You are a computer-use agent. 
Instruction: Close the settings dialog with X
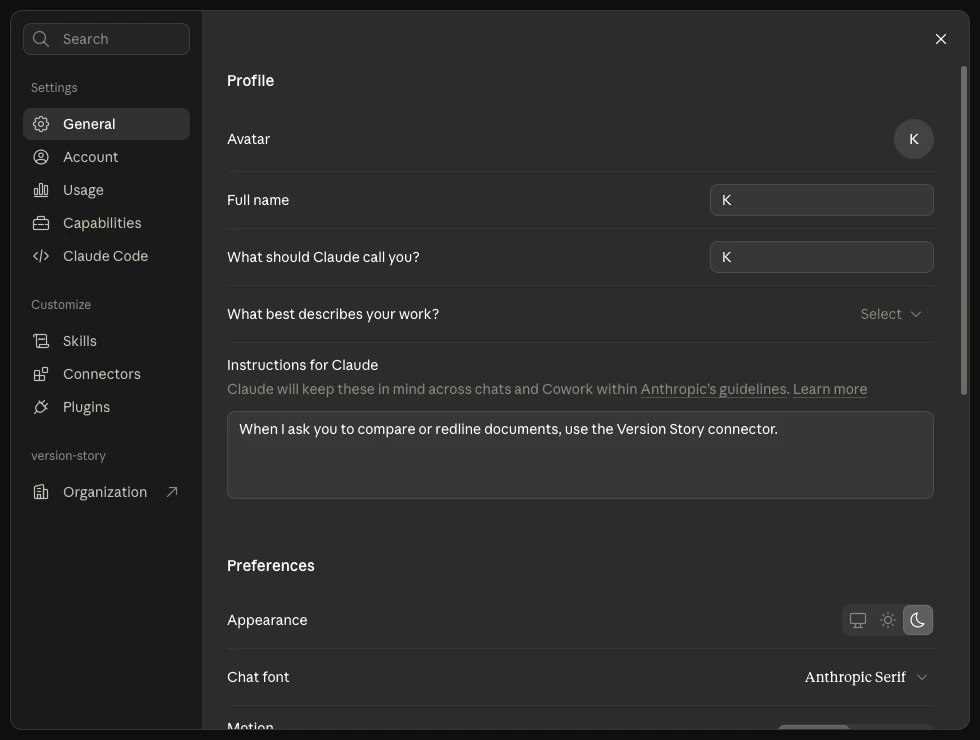pos(941,39)
